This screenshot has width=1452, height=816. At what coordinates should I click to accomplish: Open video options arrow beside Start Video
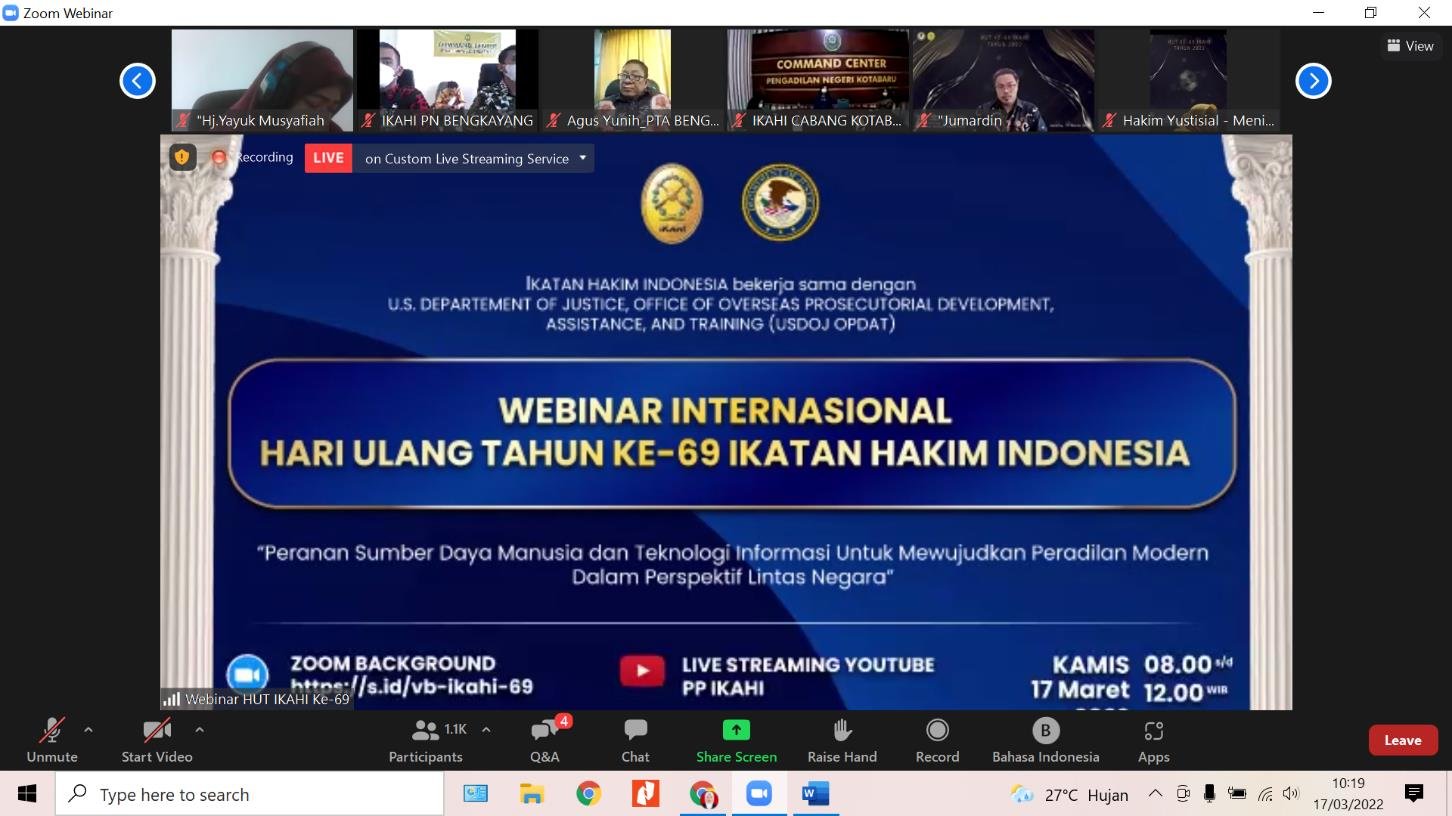coord(199,730)
